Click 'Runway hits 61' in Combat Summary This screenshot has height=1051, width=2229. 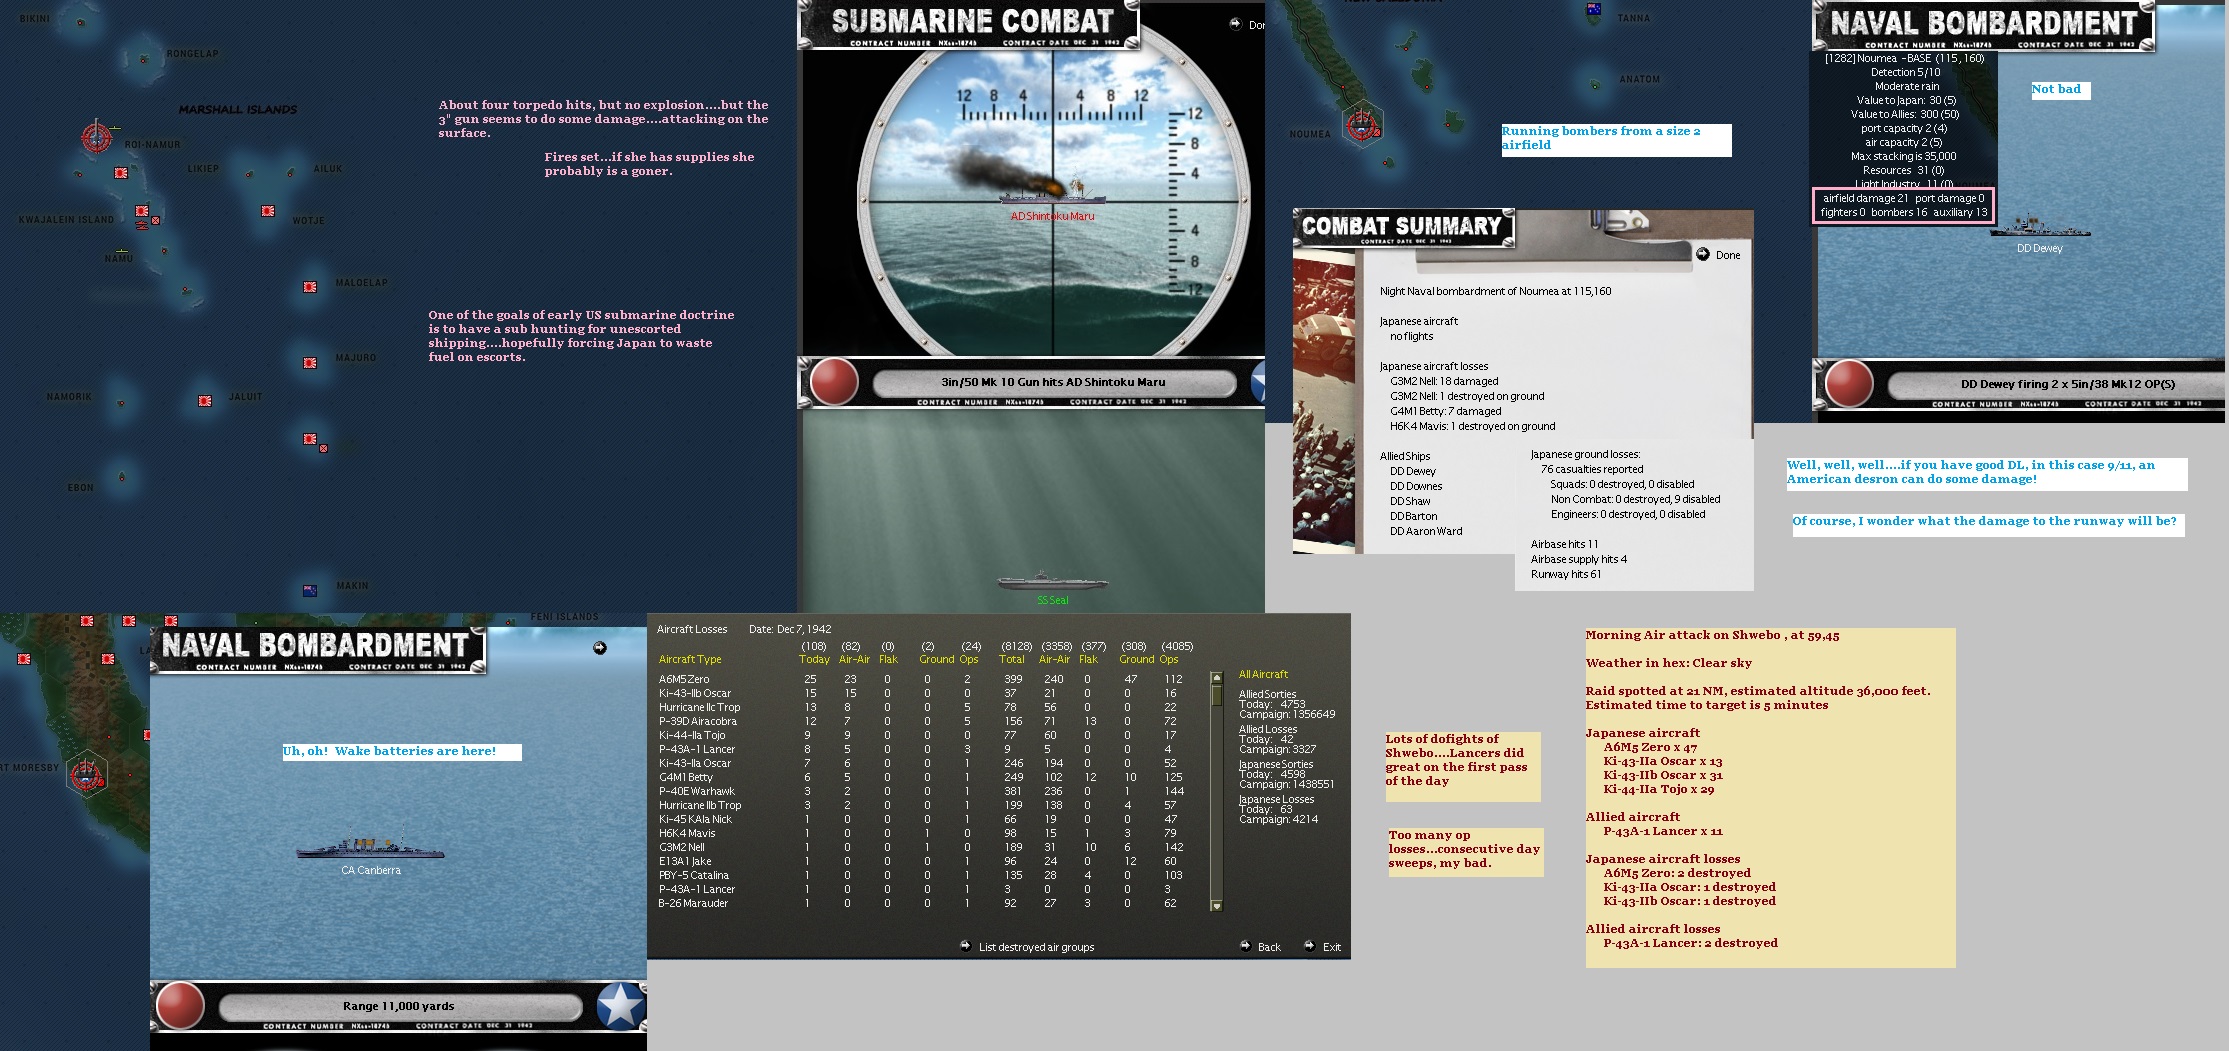coord(1566,574)
